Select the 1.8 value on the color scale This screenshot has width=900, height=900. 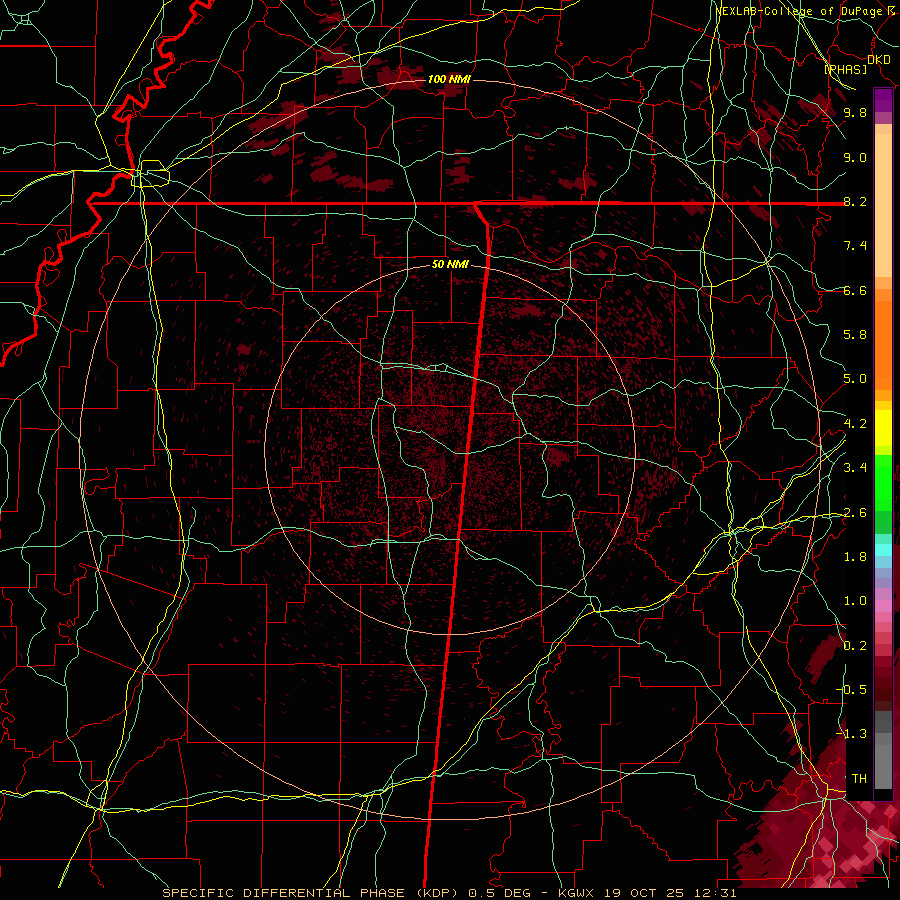[x=855, y=557]
